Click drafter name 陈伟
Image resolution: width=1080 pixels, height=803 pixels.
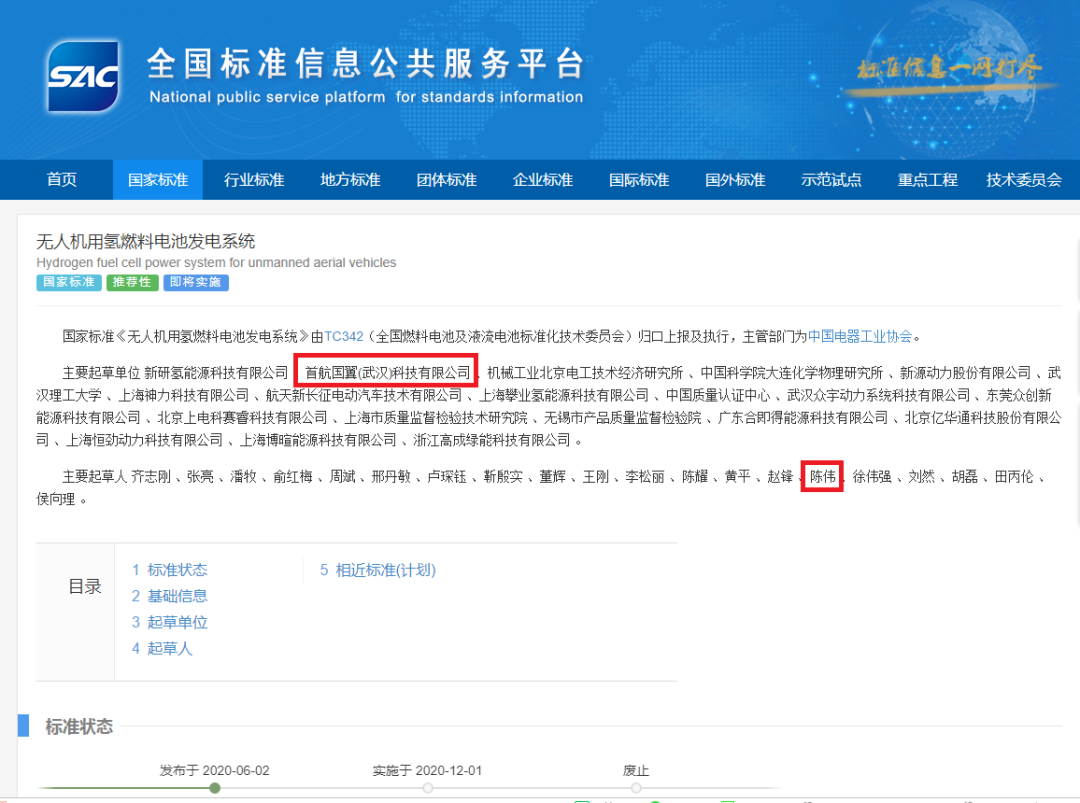tap(822, 477)
